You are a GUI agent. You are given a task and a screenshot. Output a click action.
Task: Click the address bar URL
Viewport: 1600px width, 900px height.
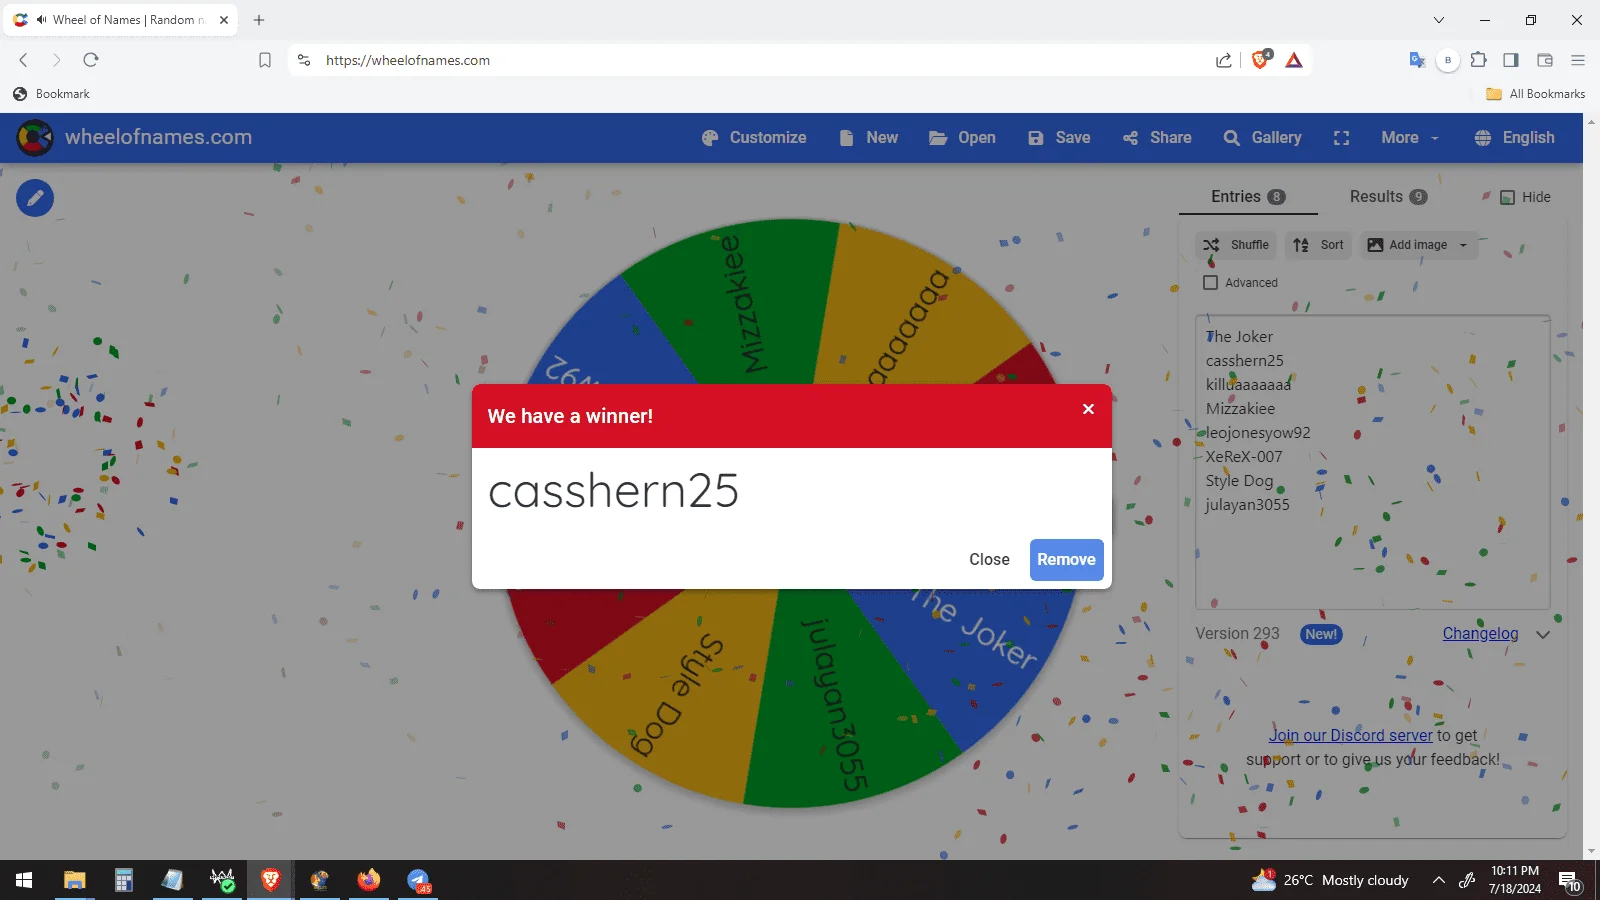[x=408, y=60]
